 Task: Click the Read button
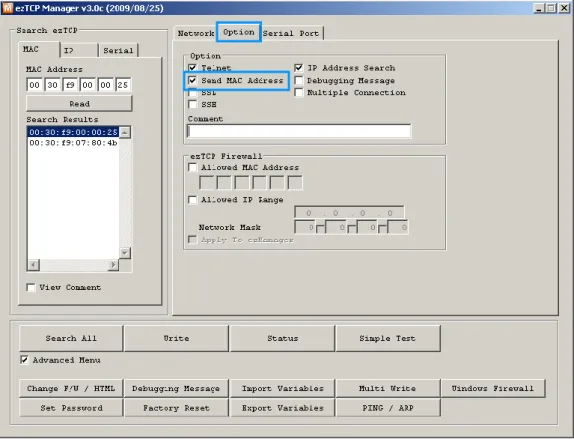[x=79, y=104]
